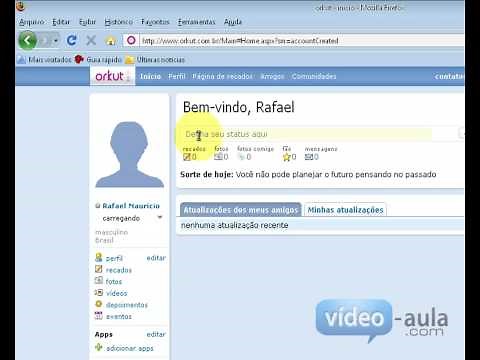Go back with the green back arrow
Image resolution: width=480 pixels, height=360 pixels.
click(x=27, y=41)
